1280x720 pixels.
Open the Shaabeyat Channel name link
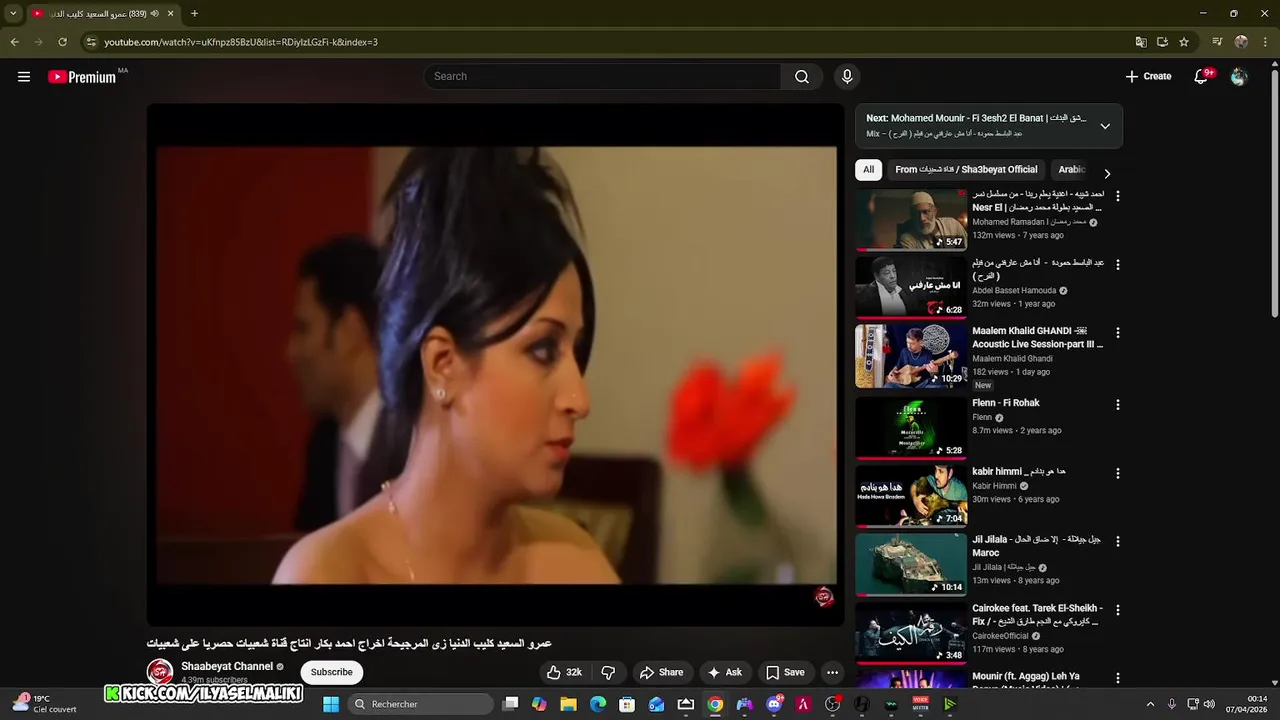click(227, 666)
